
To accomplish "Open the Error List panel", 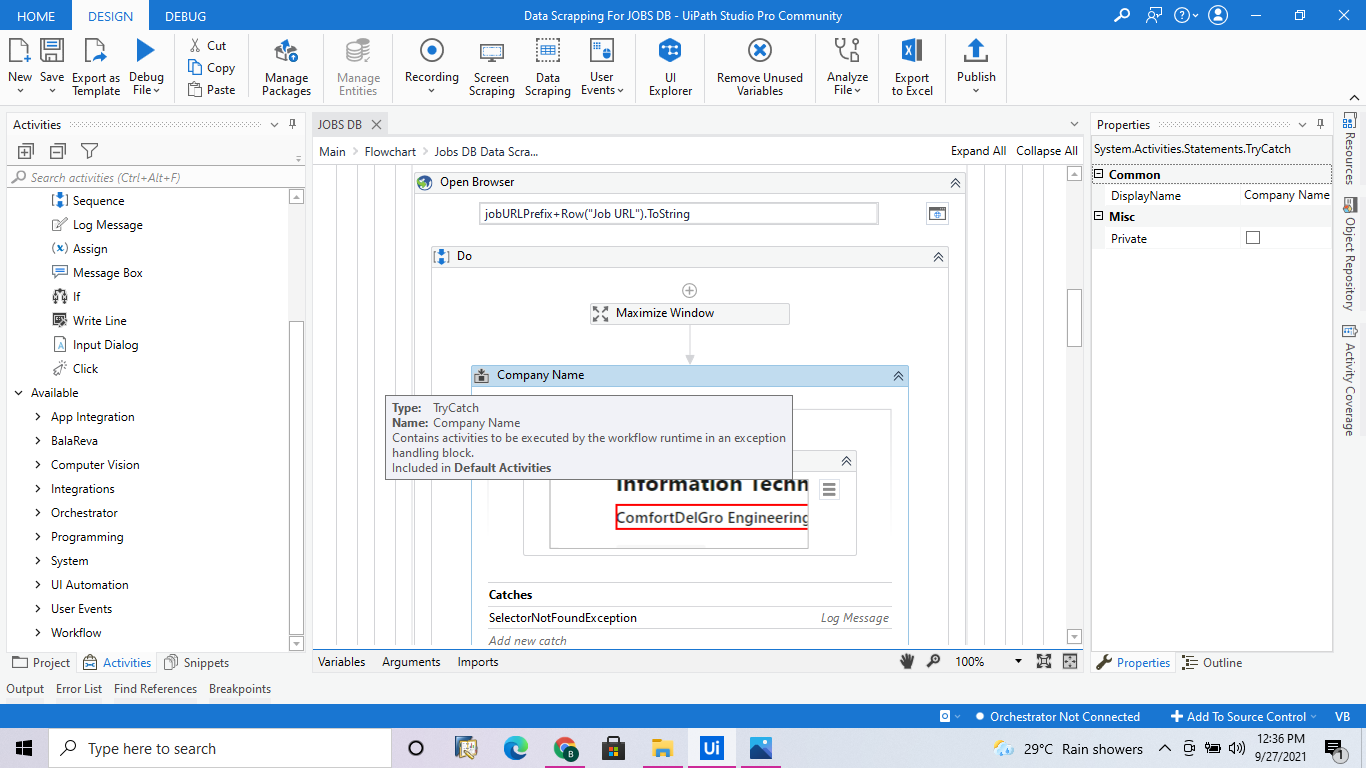I will [79, 689].
